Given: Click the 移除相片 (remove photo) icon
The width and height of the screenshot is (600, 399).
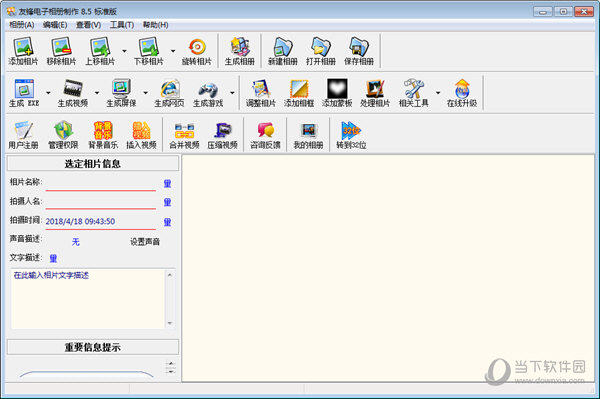Looking at the screenshot, I should 61,51.
